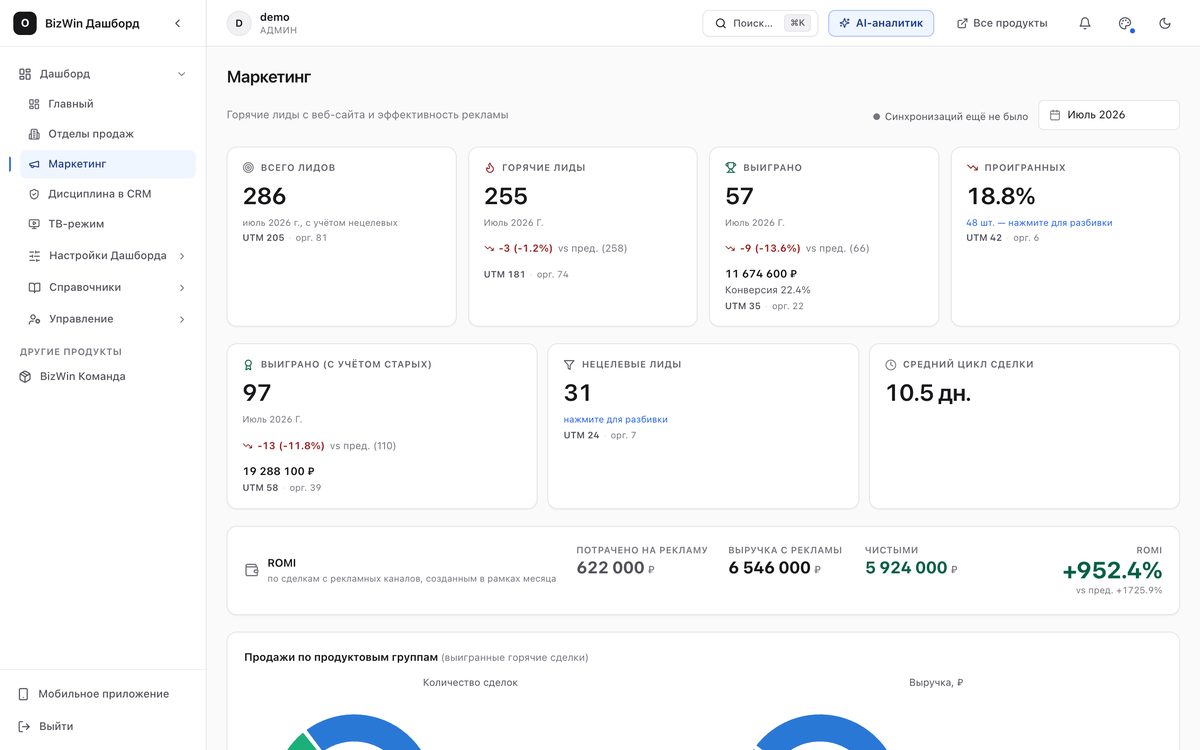Select Маркетинг in the sidebar
Viewport: 1200px width, 750px height.
click(x=108, y=164)
